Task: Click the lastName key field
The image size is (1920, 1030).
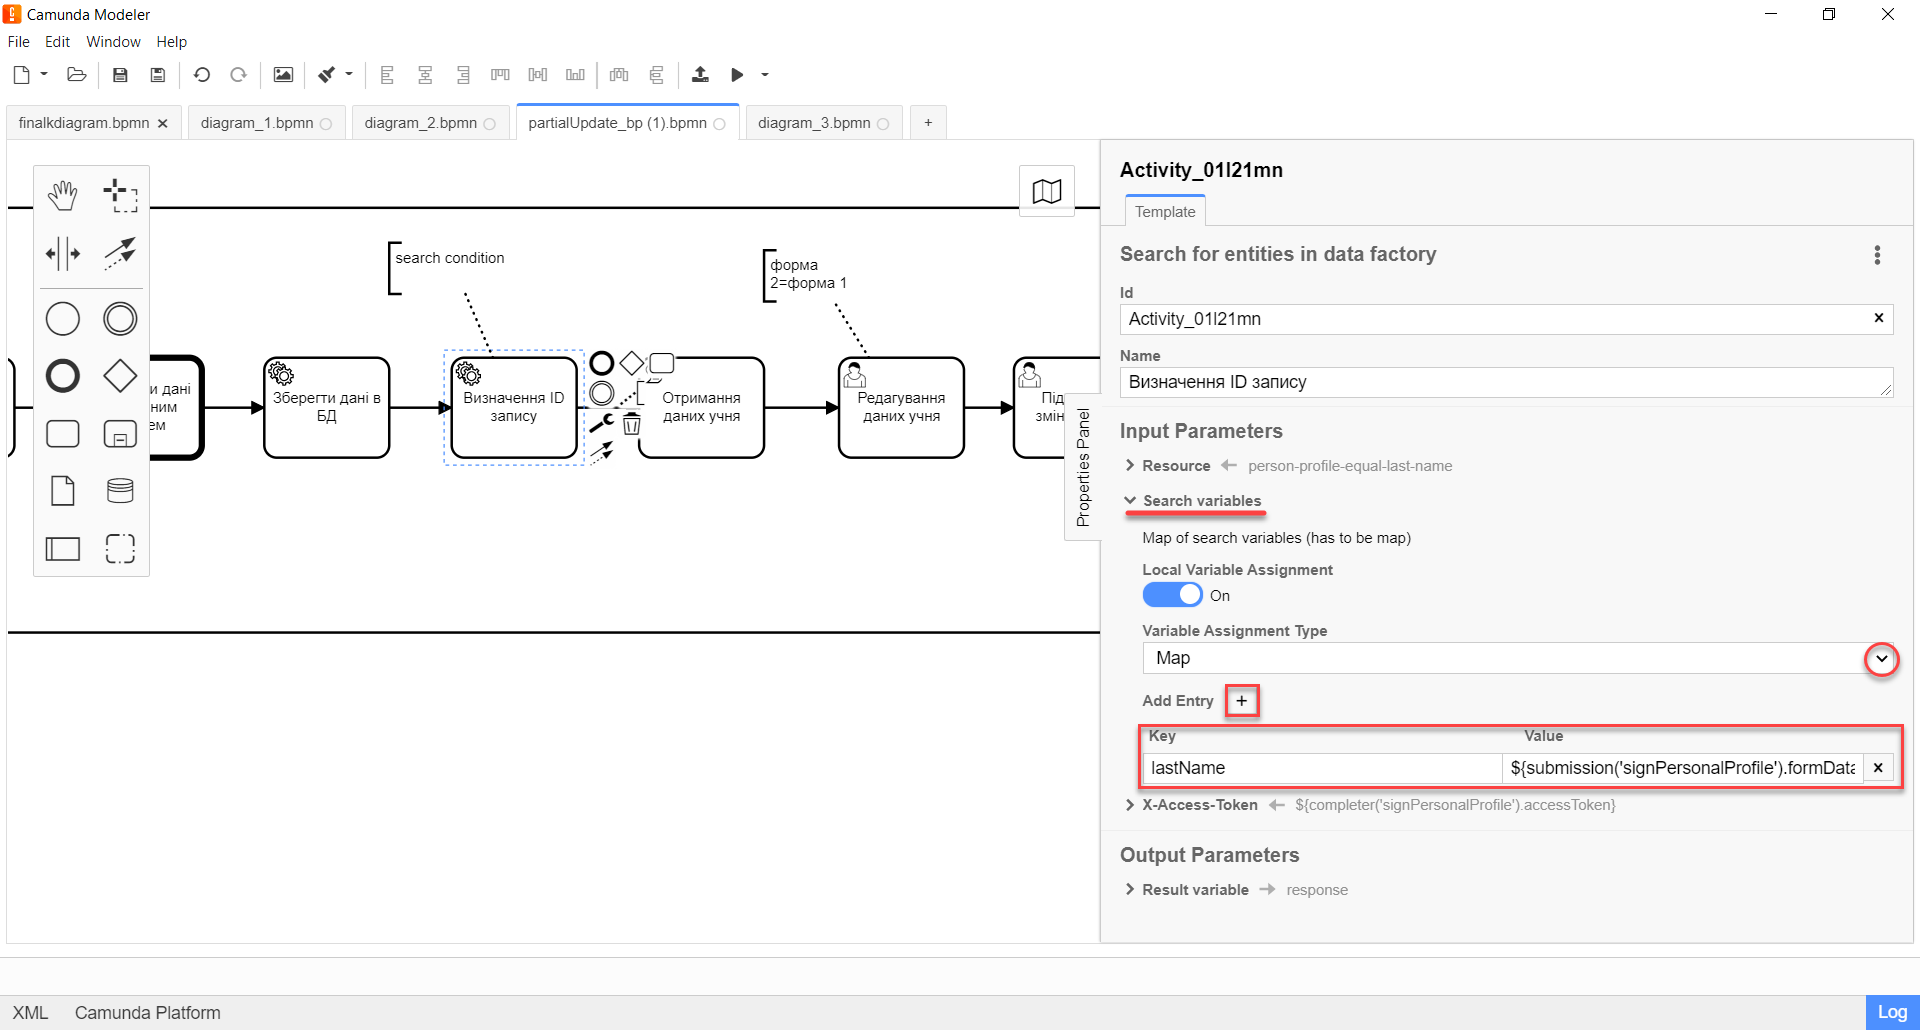Action: (1322, 768)
